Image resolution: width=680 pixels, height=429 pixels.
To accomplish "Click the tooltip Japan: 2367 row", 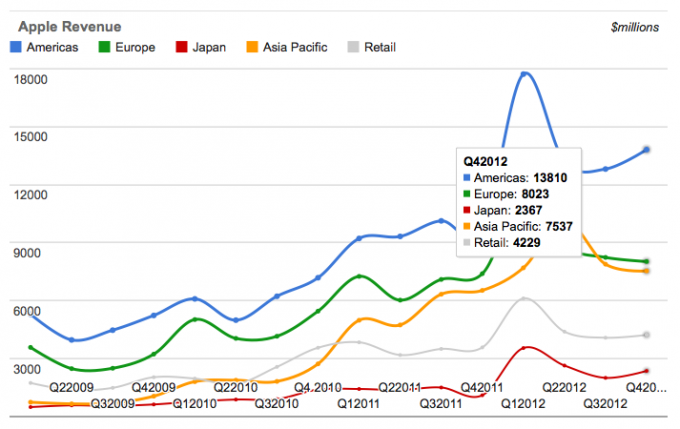I will pyautogui.click(x=503, y=210).
